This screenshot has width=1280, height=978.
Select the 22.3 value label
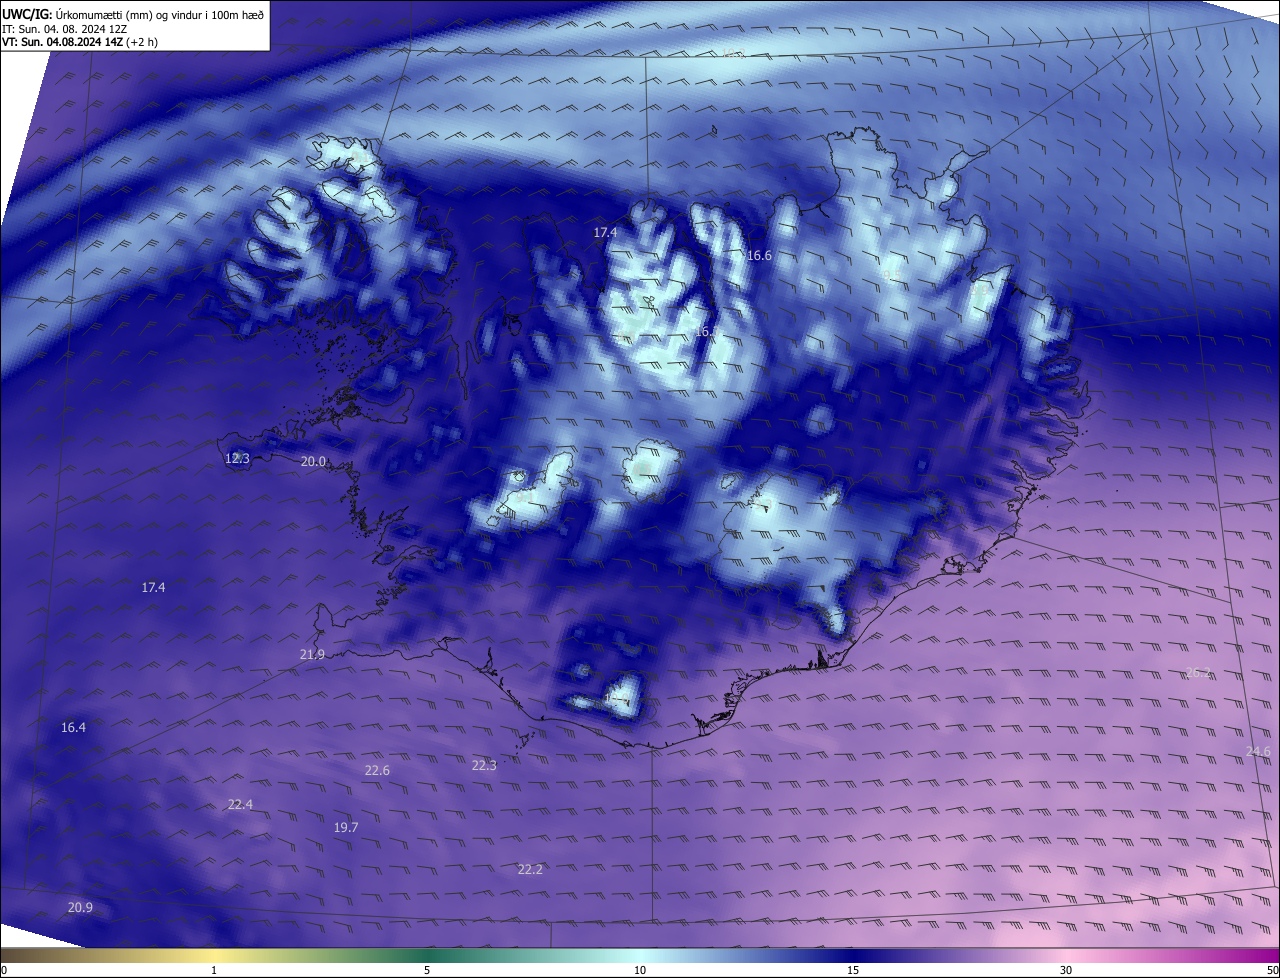pos(484,765)
